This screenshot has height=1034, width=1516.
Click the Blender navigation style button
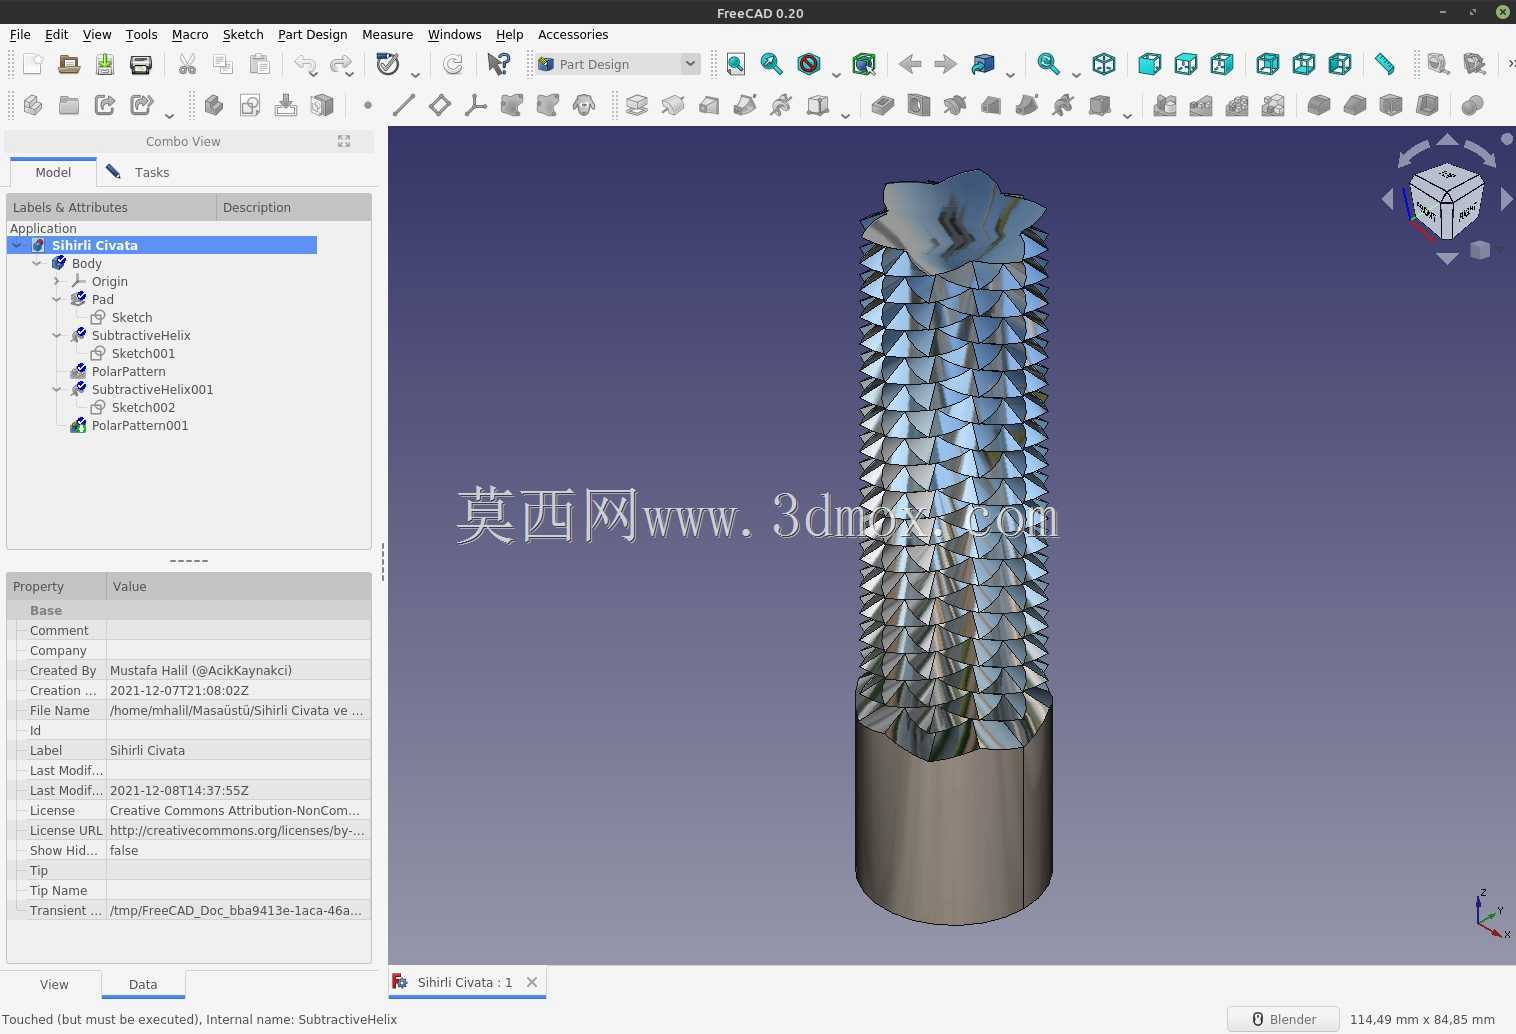1283,1019
